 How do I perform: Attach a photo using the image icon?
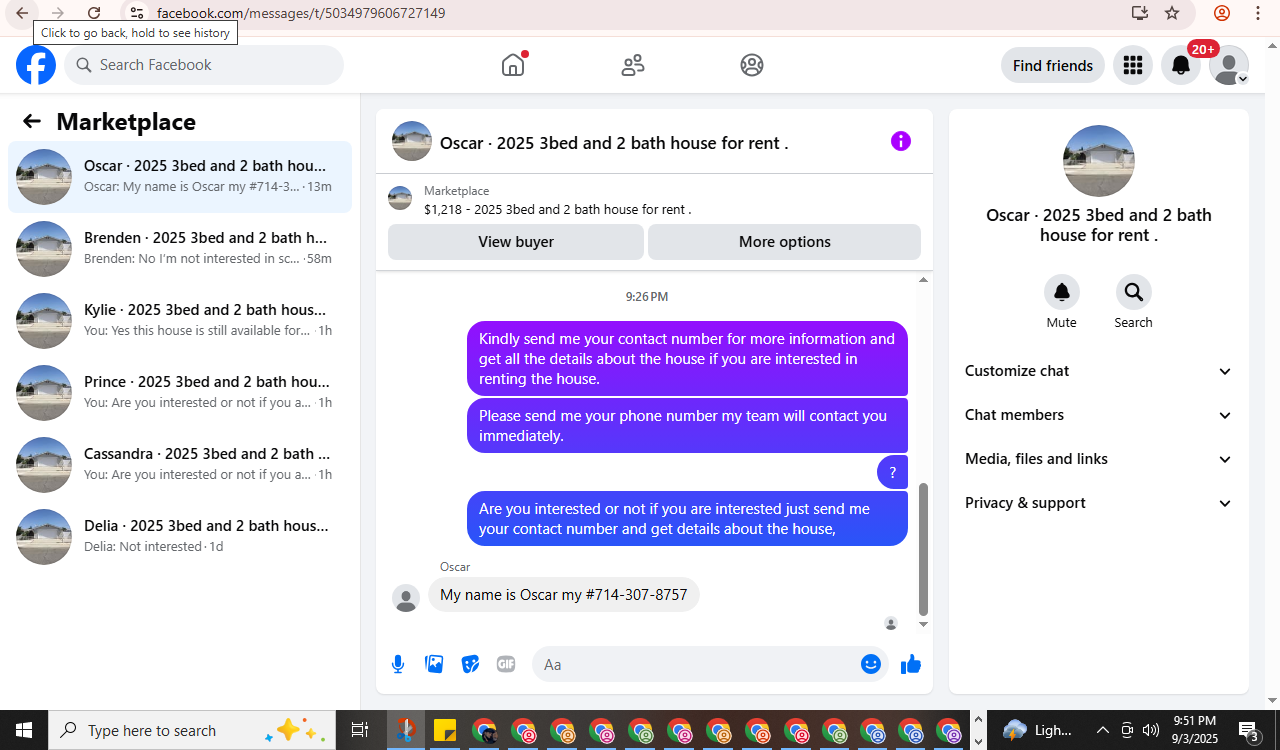click(x=434, y=664)
